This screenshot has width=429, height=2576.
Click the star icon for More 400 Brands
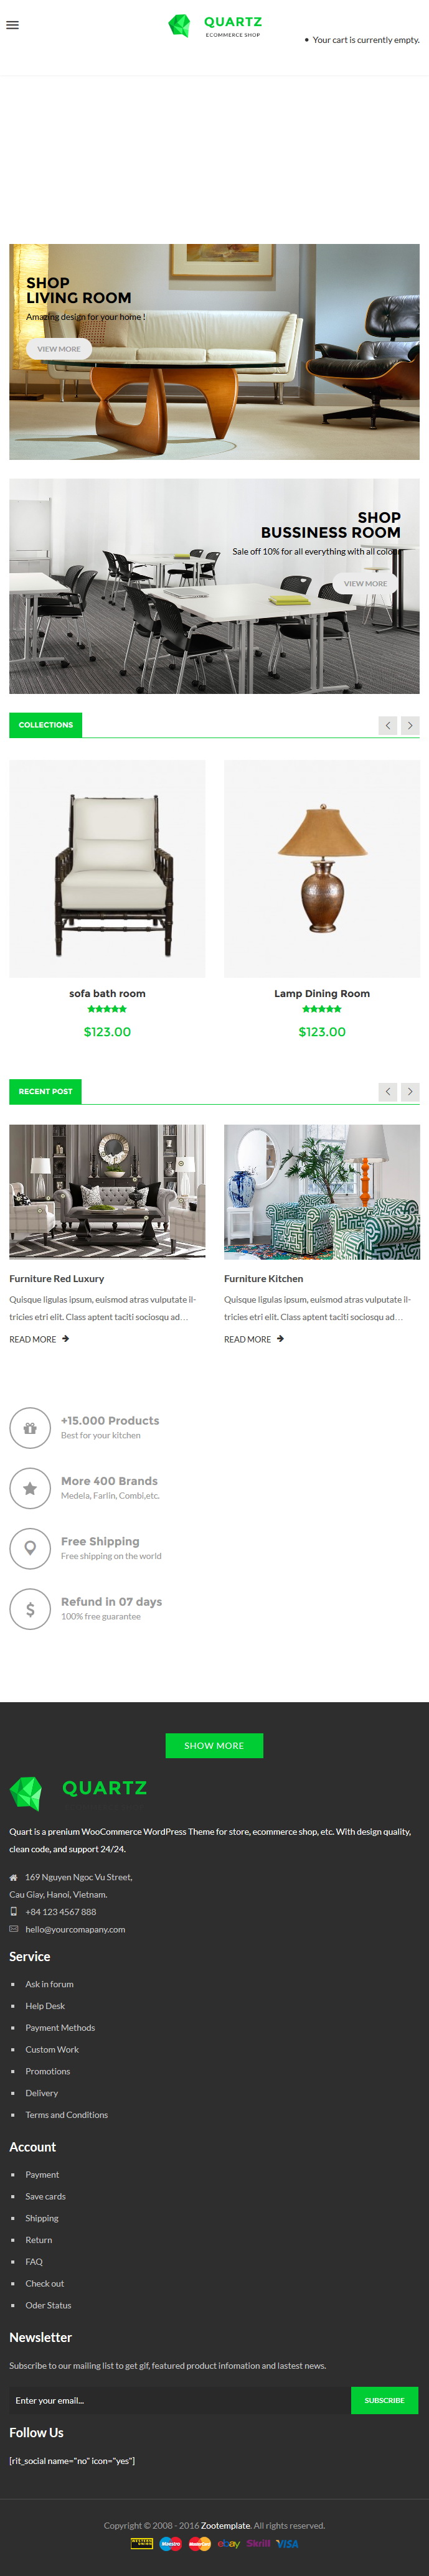tap(30, 1488)
